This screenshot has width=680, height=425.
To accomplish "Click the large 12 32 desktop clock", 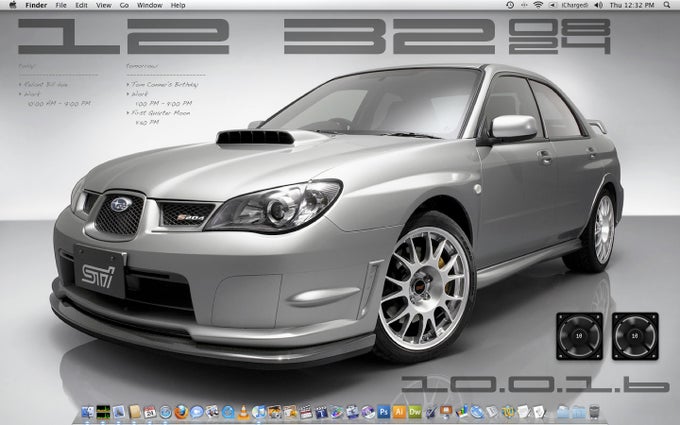I will pyautogui.click(x=256, y=36).
